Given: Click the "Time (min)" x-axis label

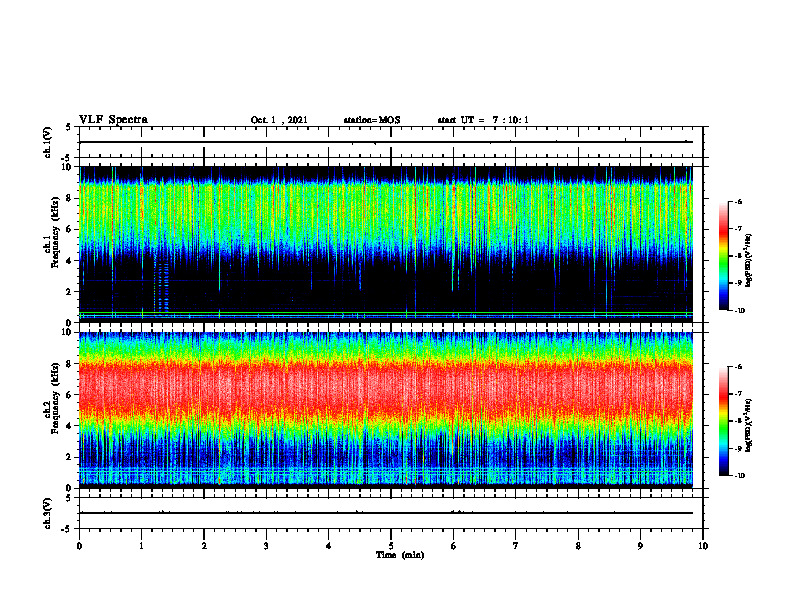Looking at the screenshot, I should point(400,555).
